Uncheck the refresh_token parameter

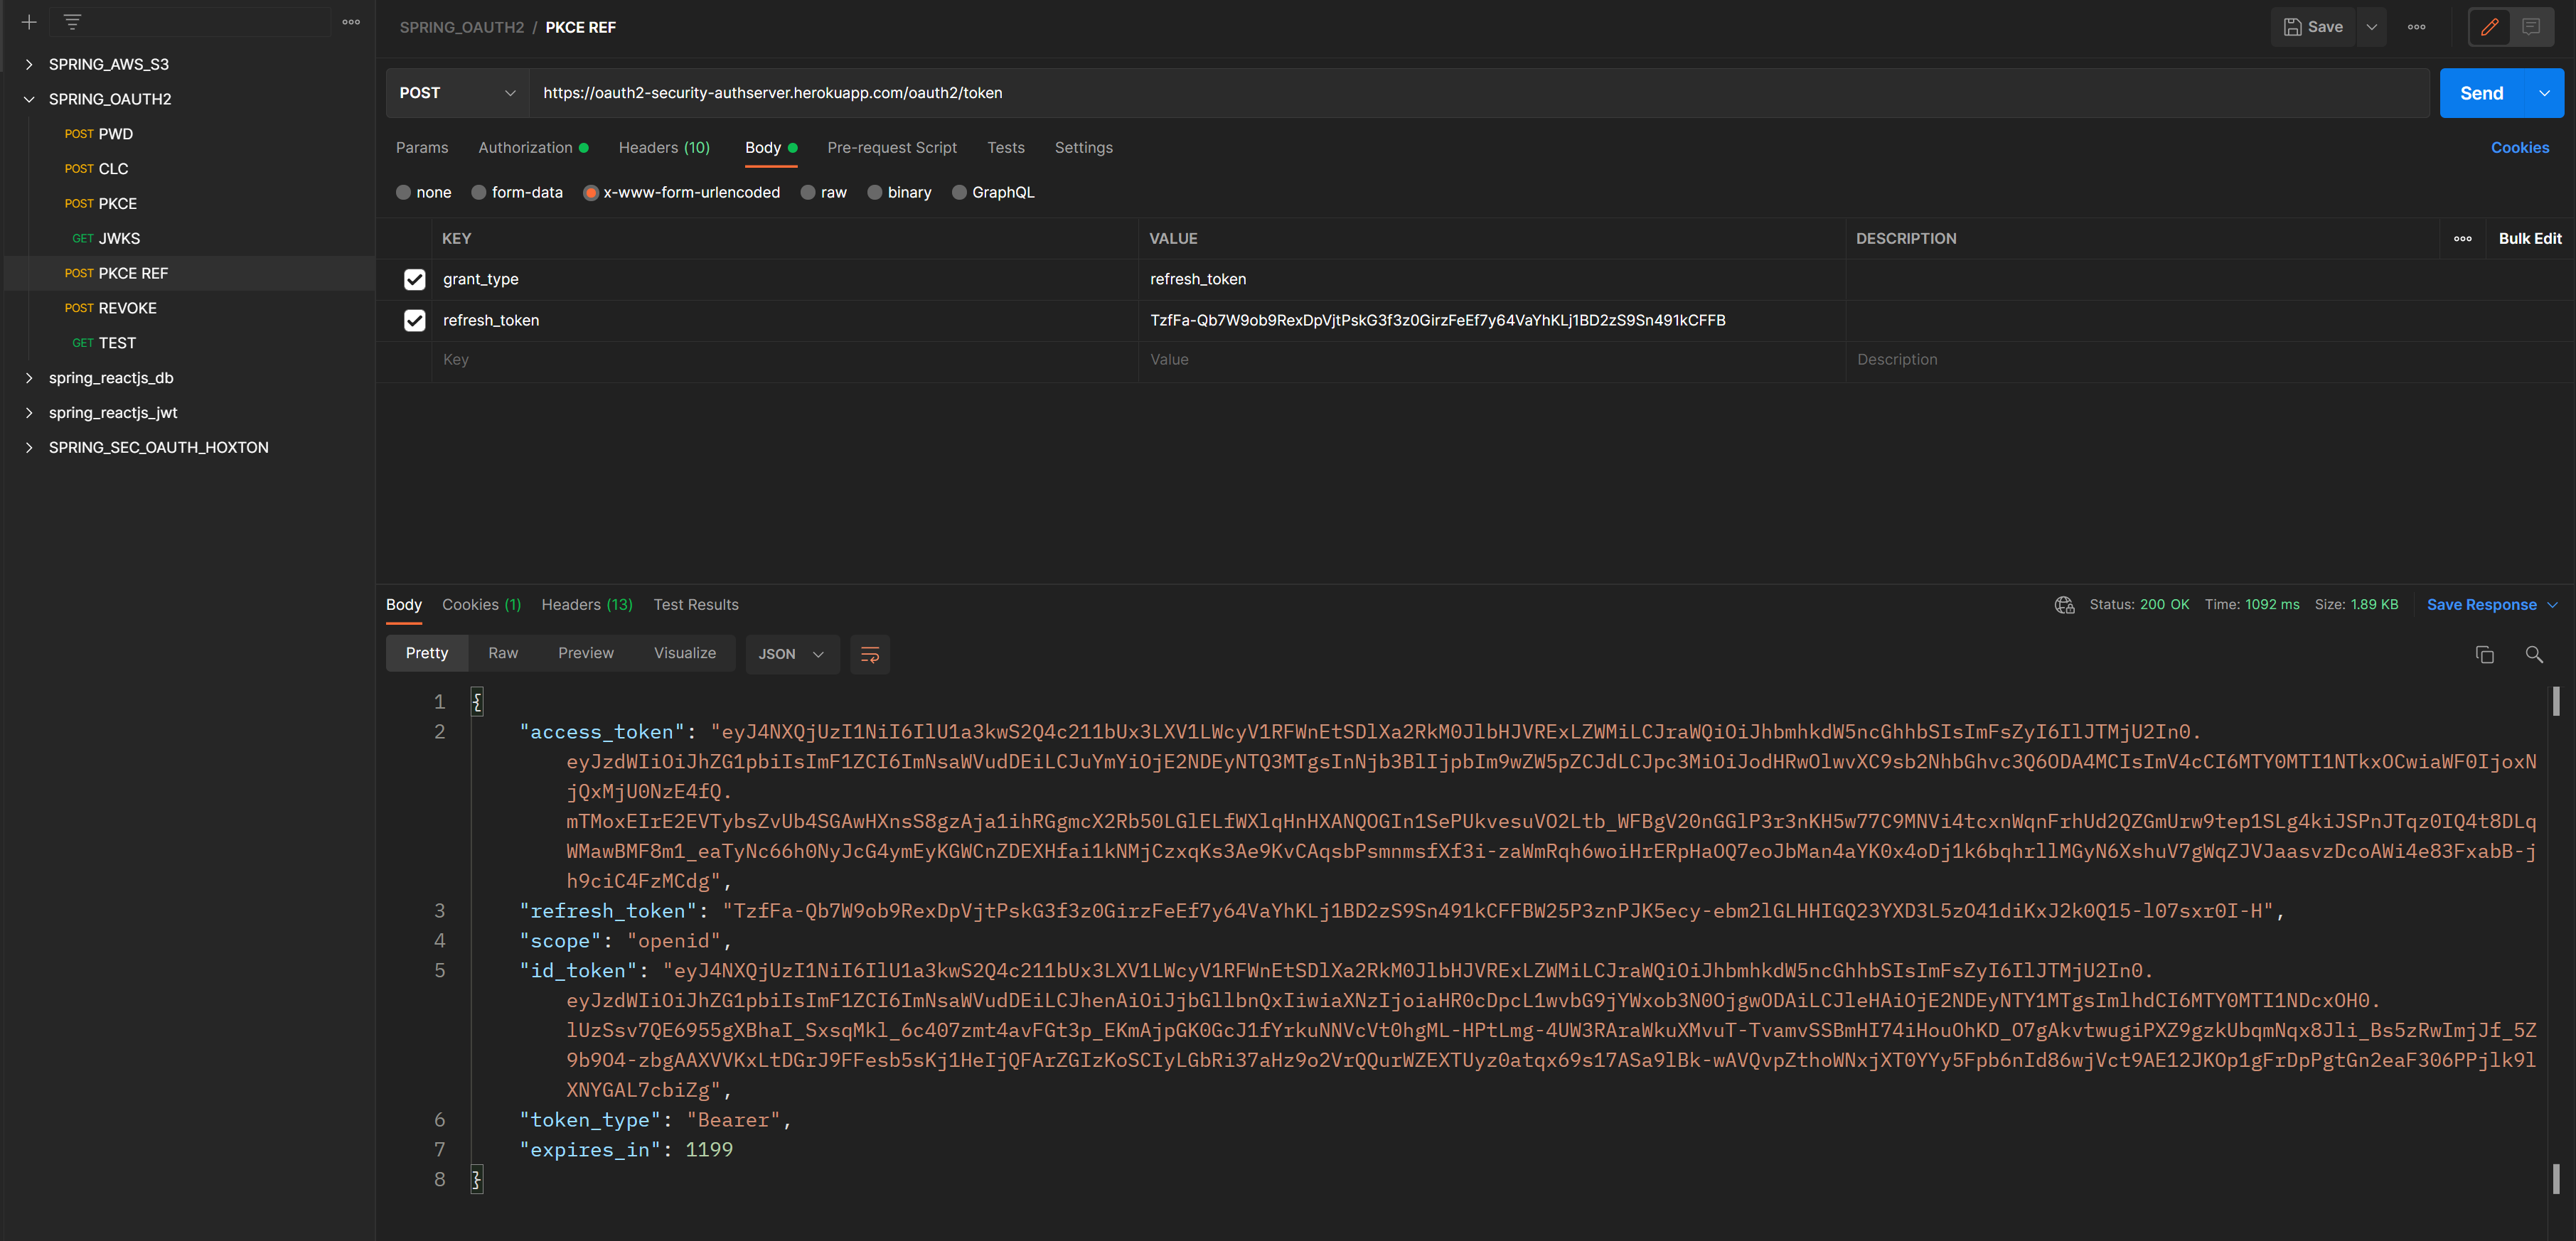414,320
